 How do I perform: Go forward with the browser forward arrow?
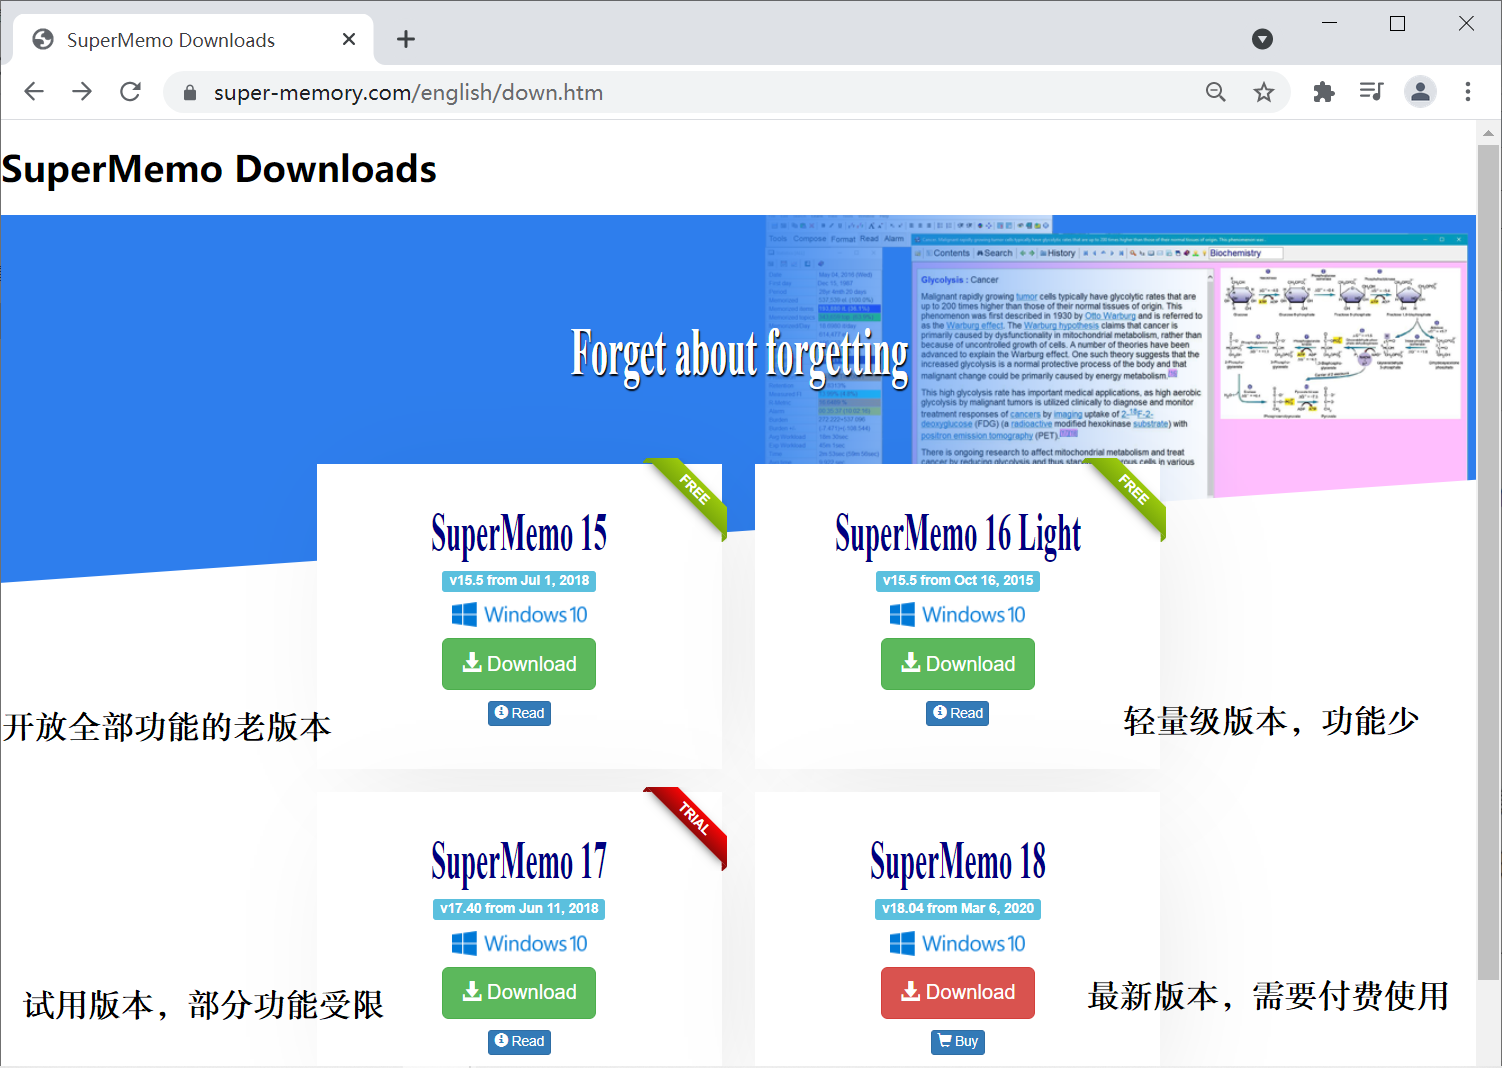coord(82,92)
